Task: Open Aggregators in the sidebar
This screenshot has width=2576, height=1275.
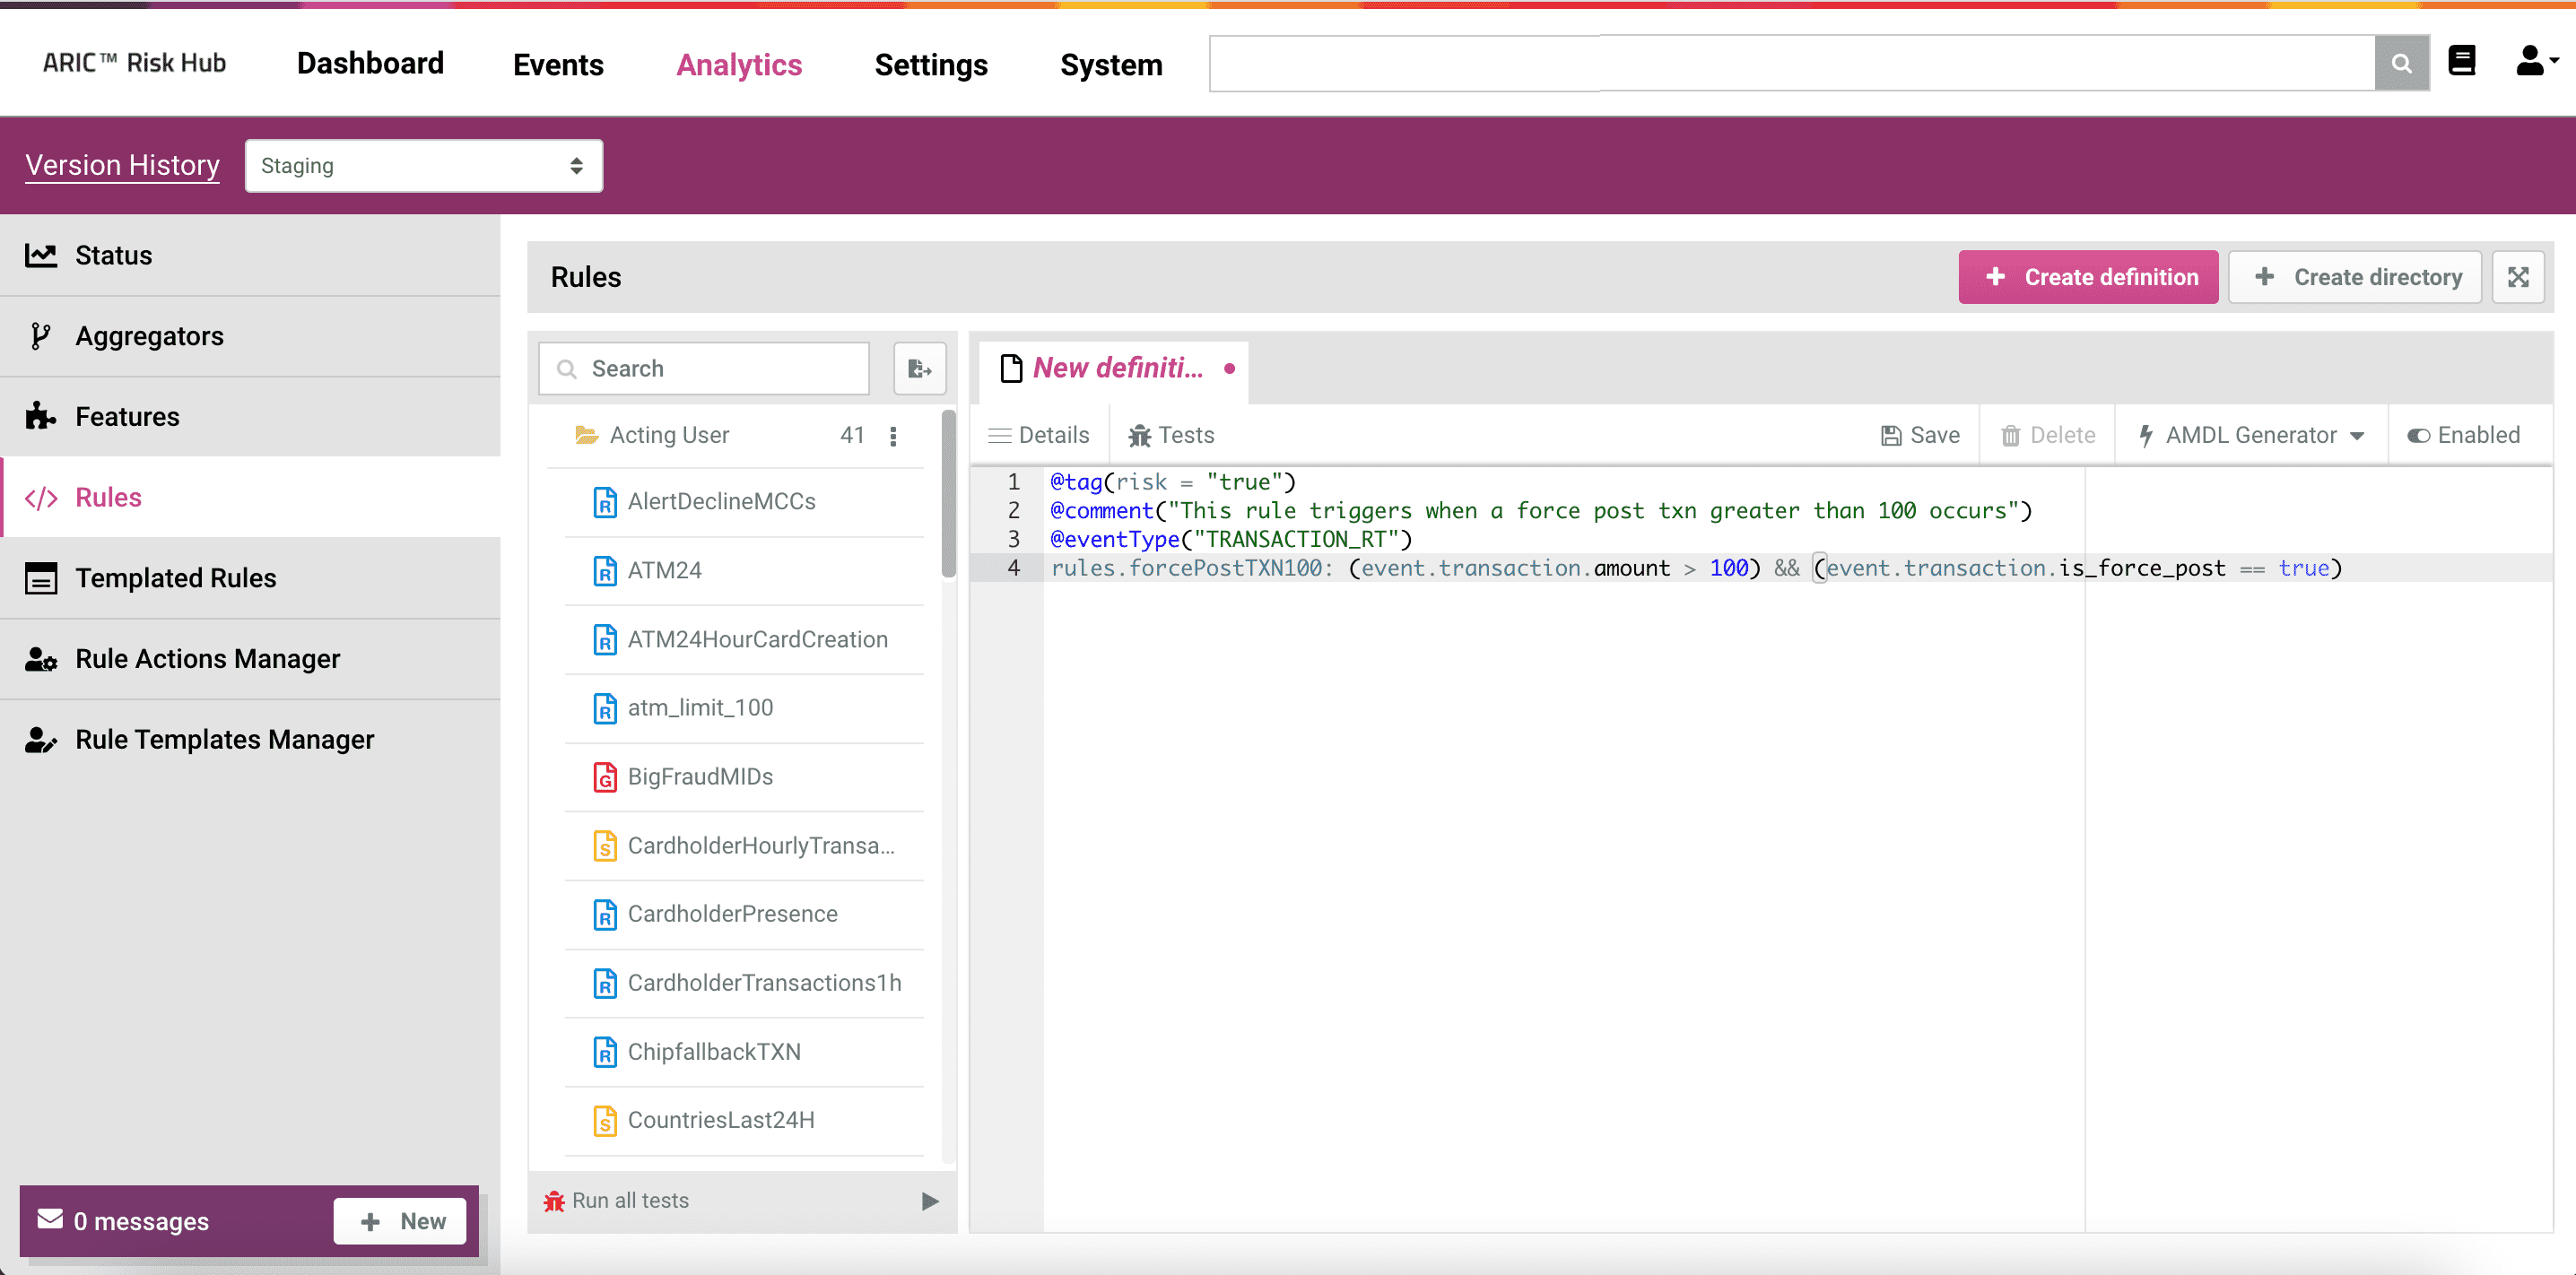Action: [x=250, y=337]
